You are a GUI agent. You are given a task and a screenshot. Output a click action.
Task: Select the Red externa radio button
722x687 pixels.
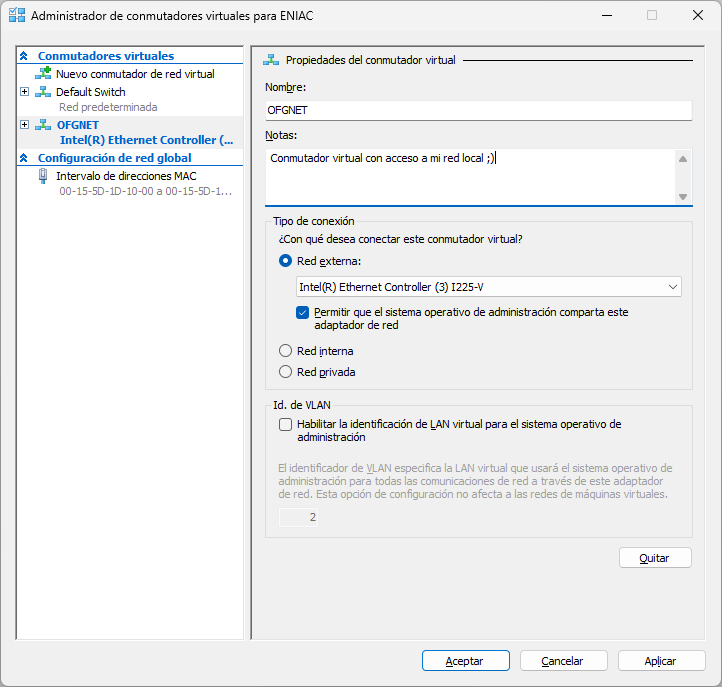[x=285, y=261]
